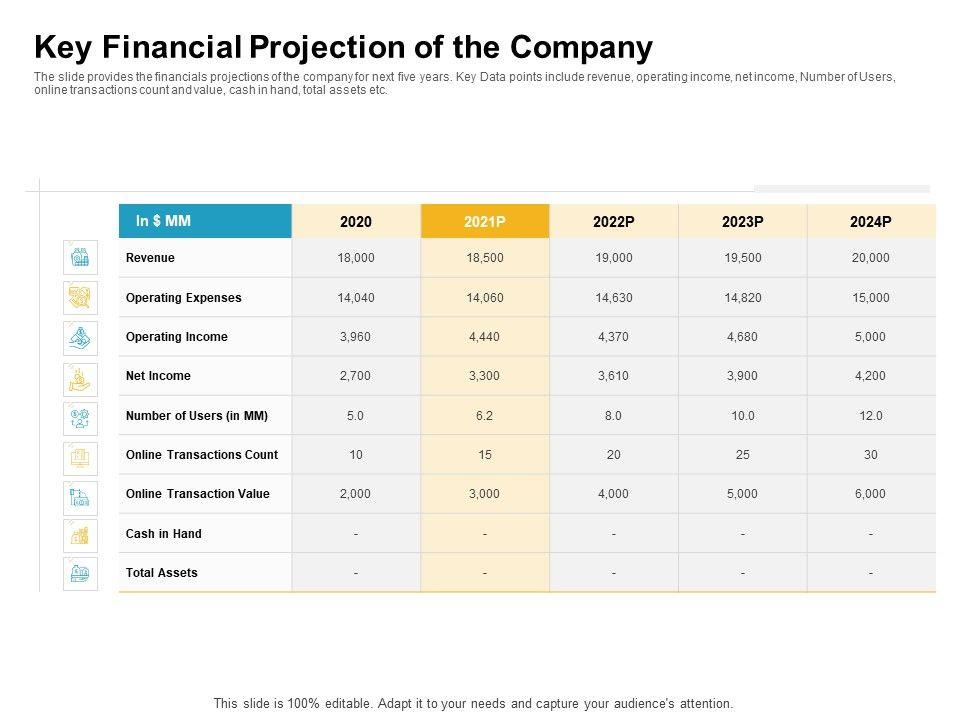
Task: Click the blue 'In $ MM' header cell
Action: [205, 221]
